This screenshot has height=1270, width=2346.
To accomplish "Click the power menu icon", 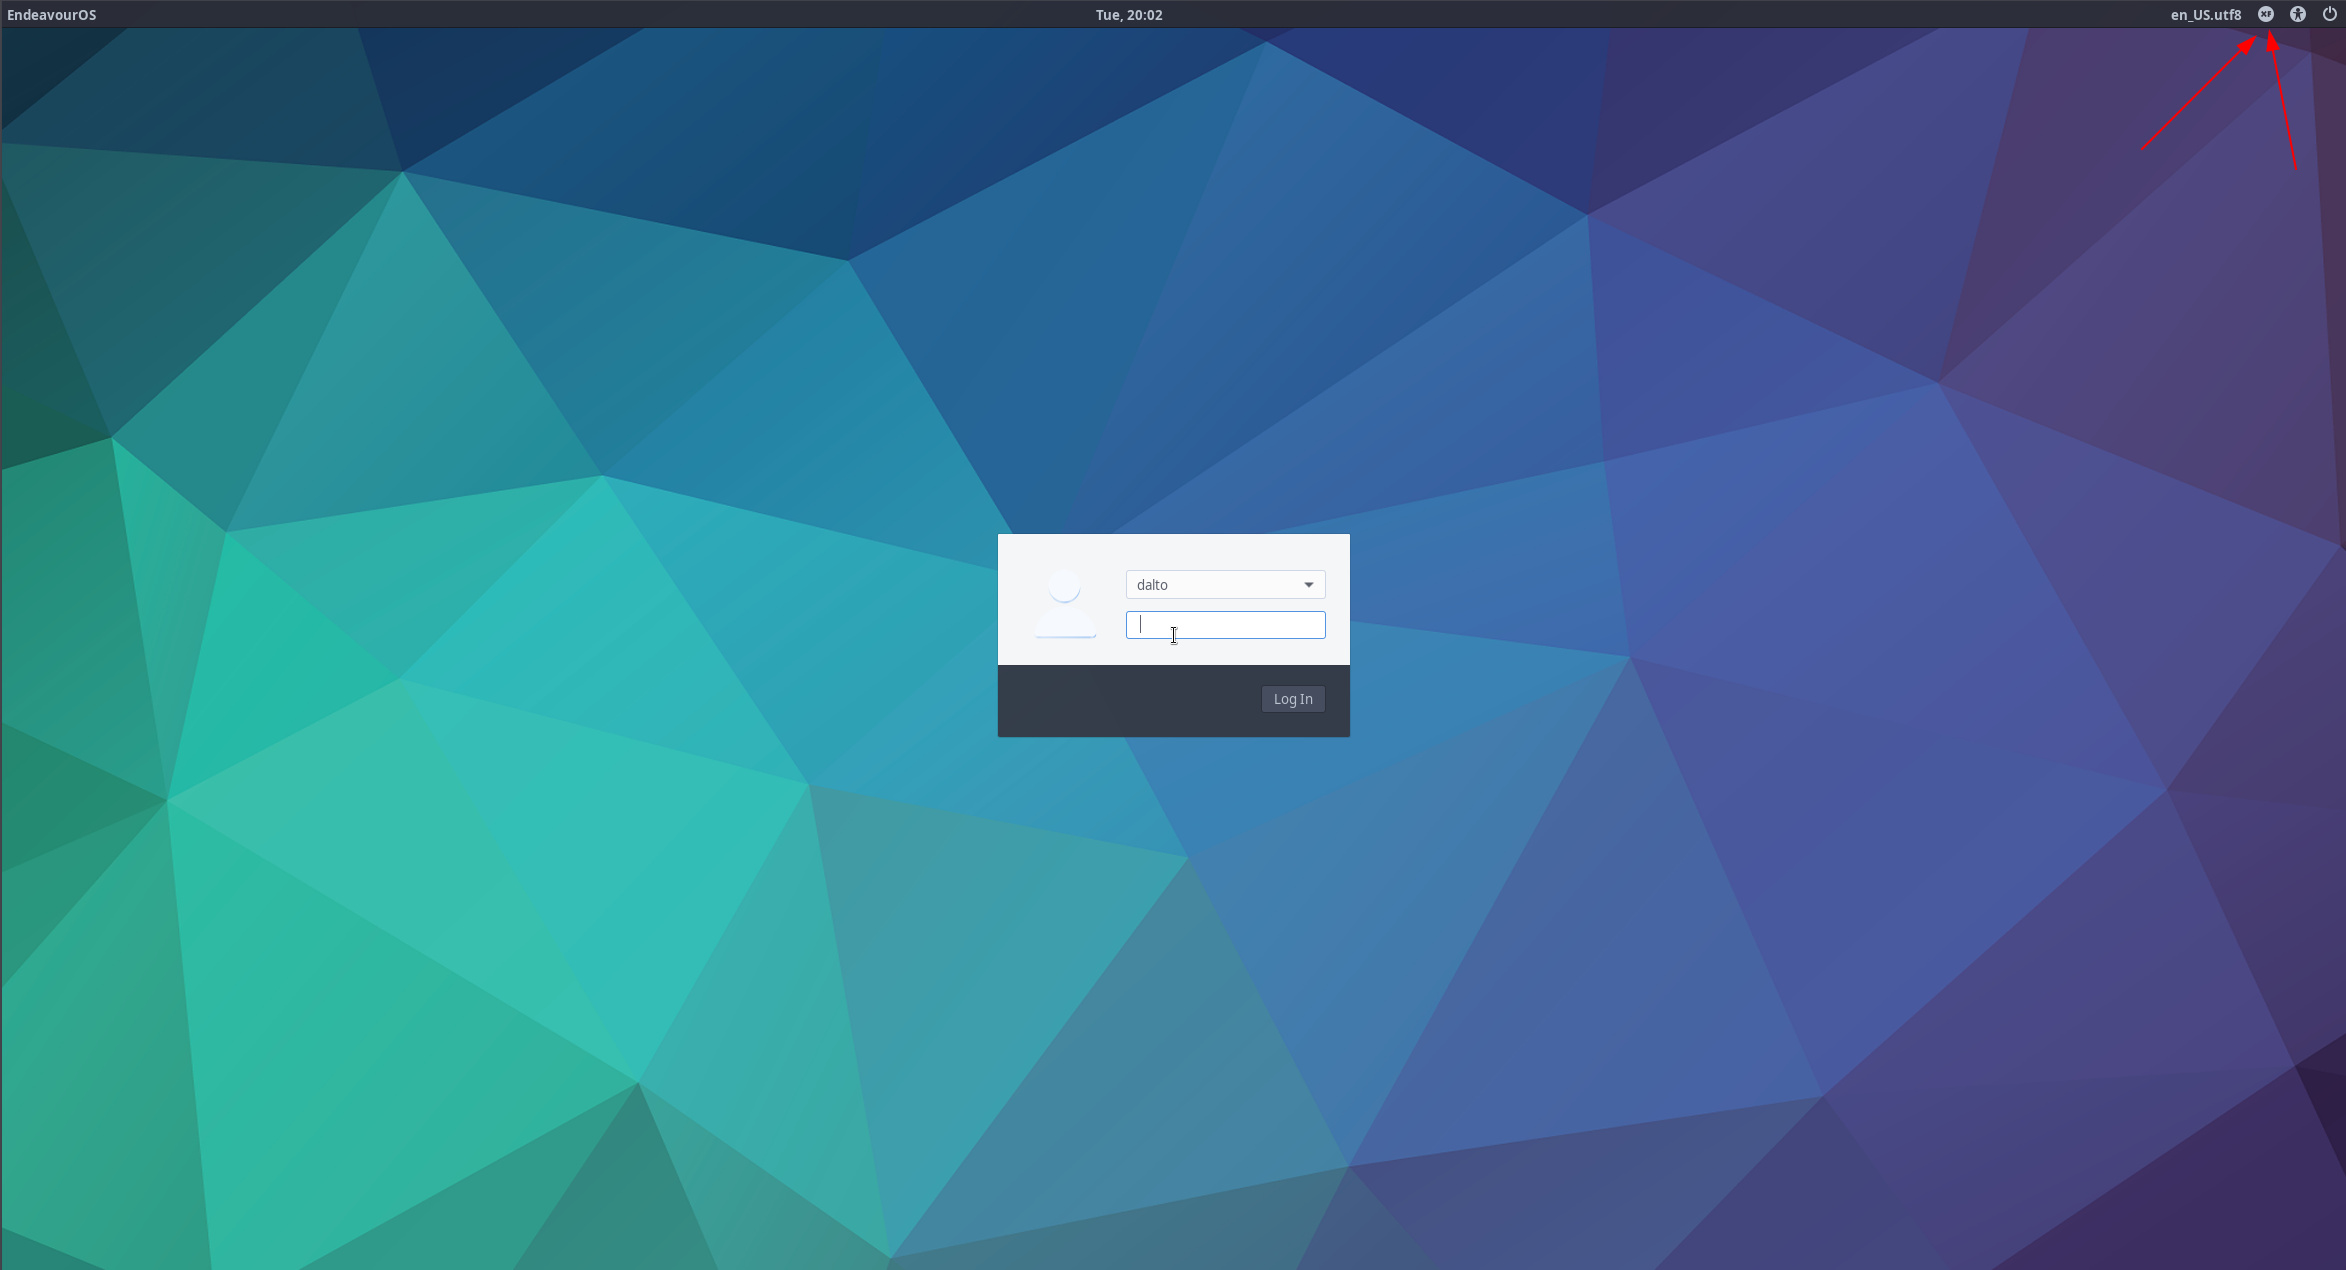I will pos(2329,14).
